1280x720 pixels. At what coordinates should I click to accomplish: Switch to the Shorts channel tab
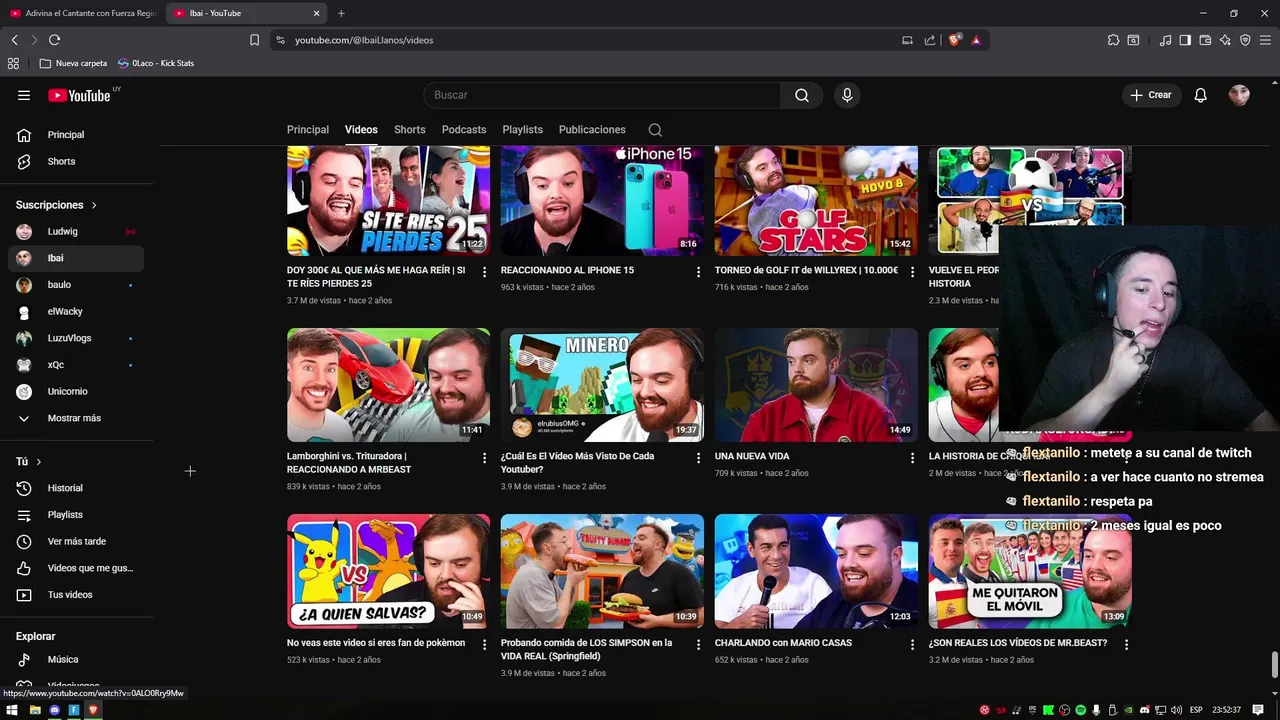coord(409,130)
